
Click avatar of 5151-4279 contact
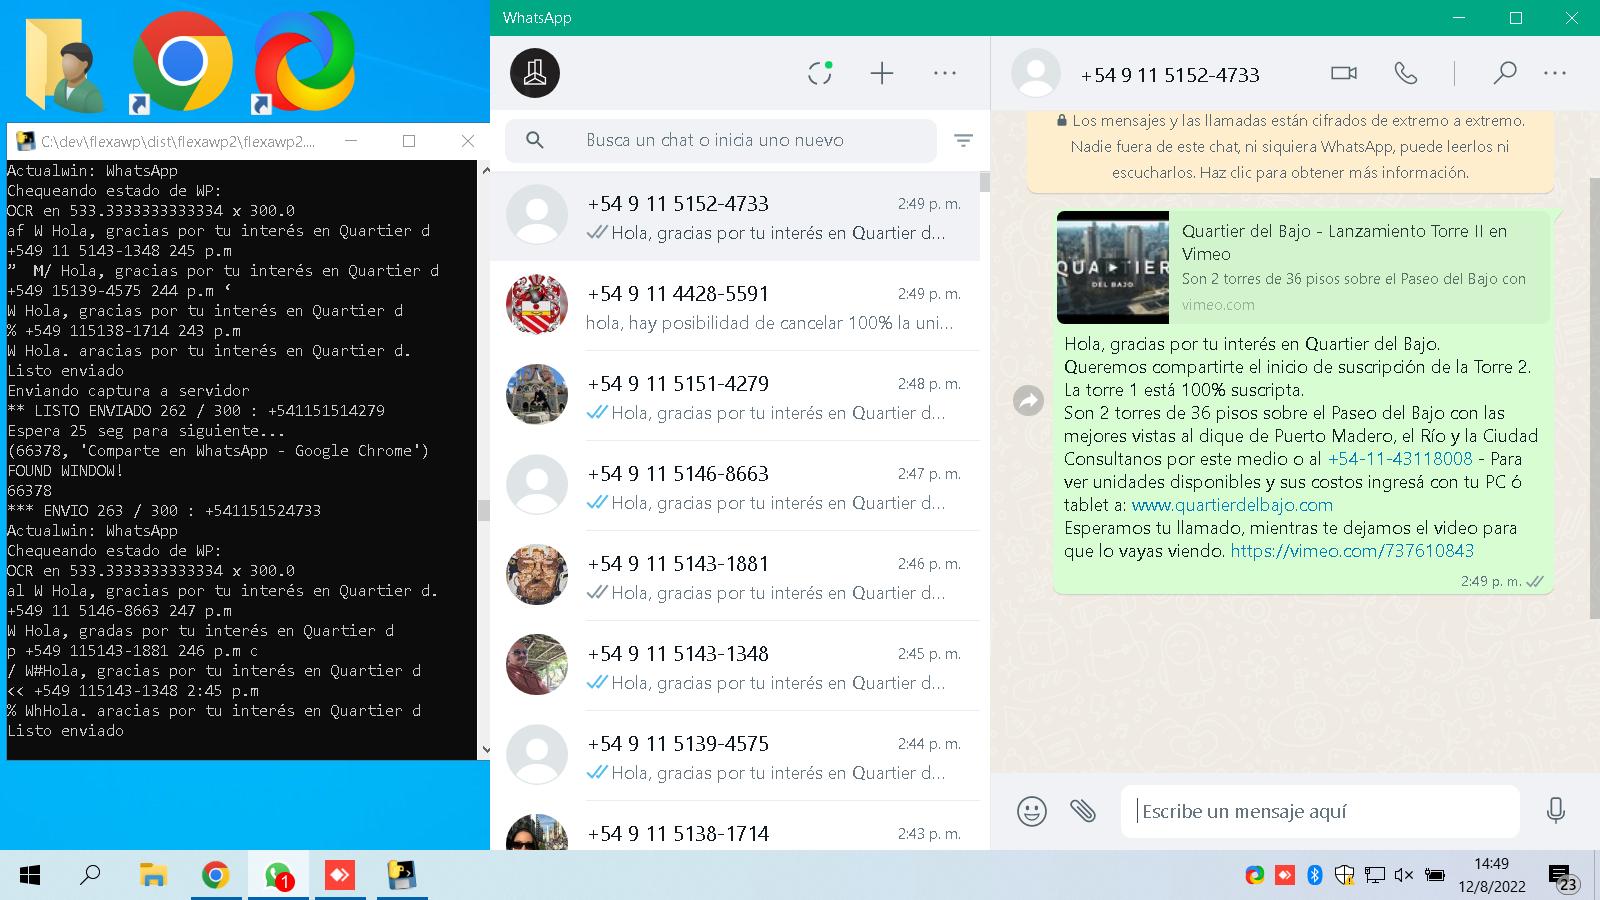click(537, 394)
